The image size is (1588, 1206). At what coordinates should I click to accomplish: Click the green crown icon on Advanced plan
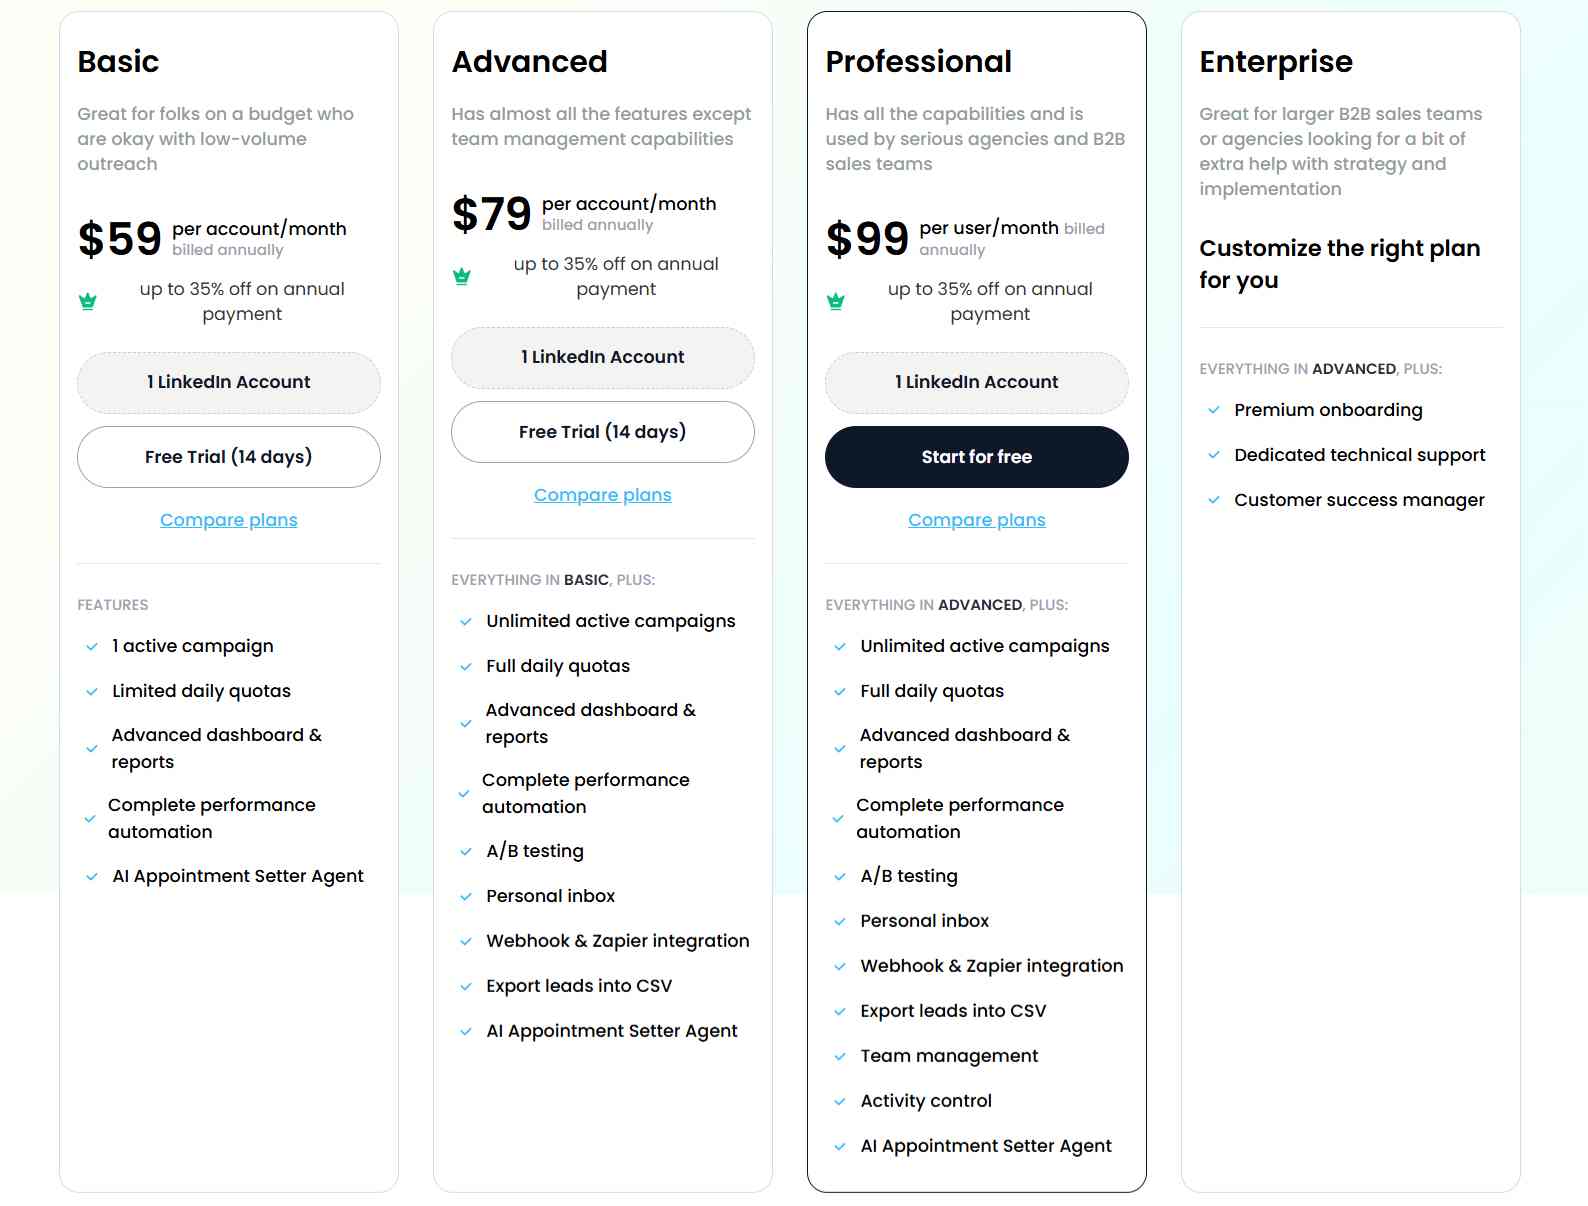[x=461, y=275]
